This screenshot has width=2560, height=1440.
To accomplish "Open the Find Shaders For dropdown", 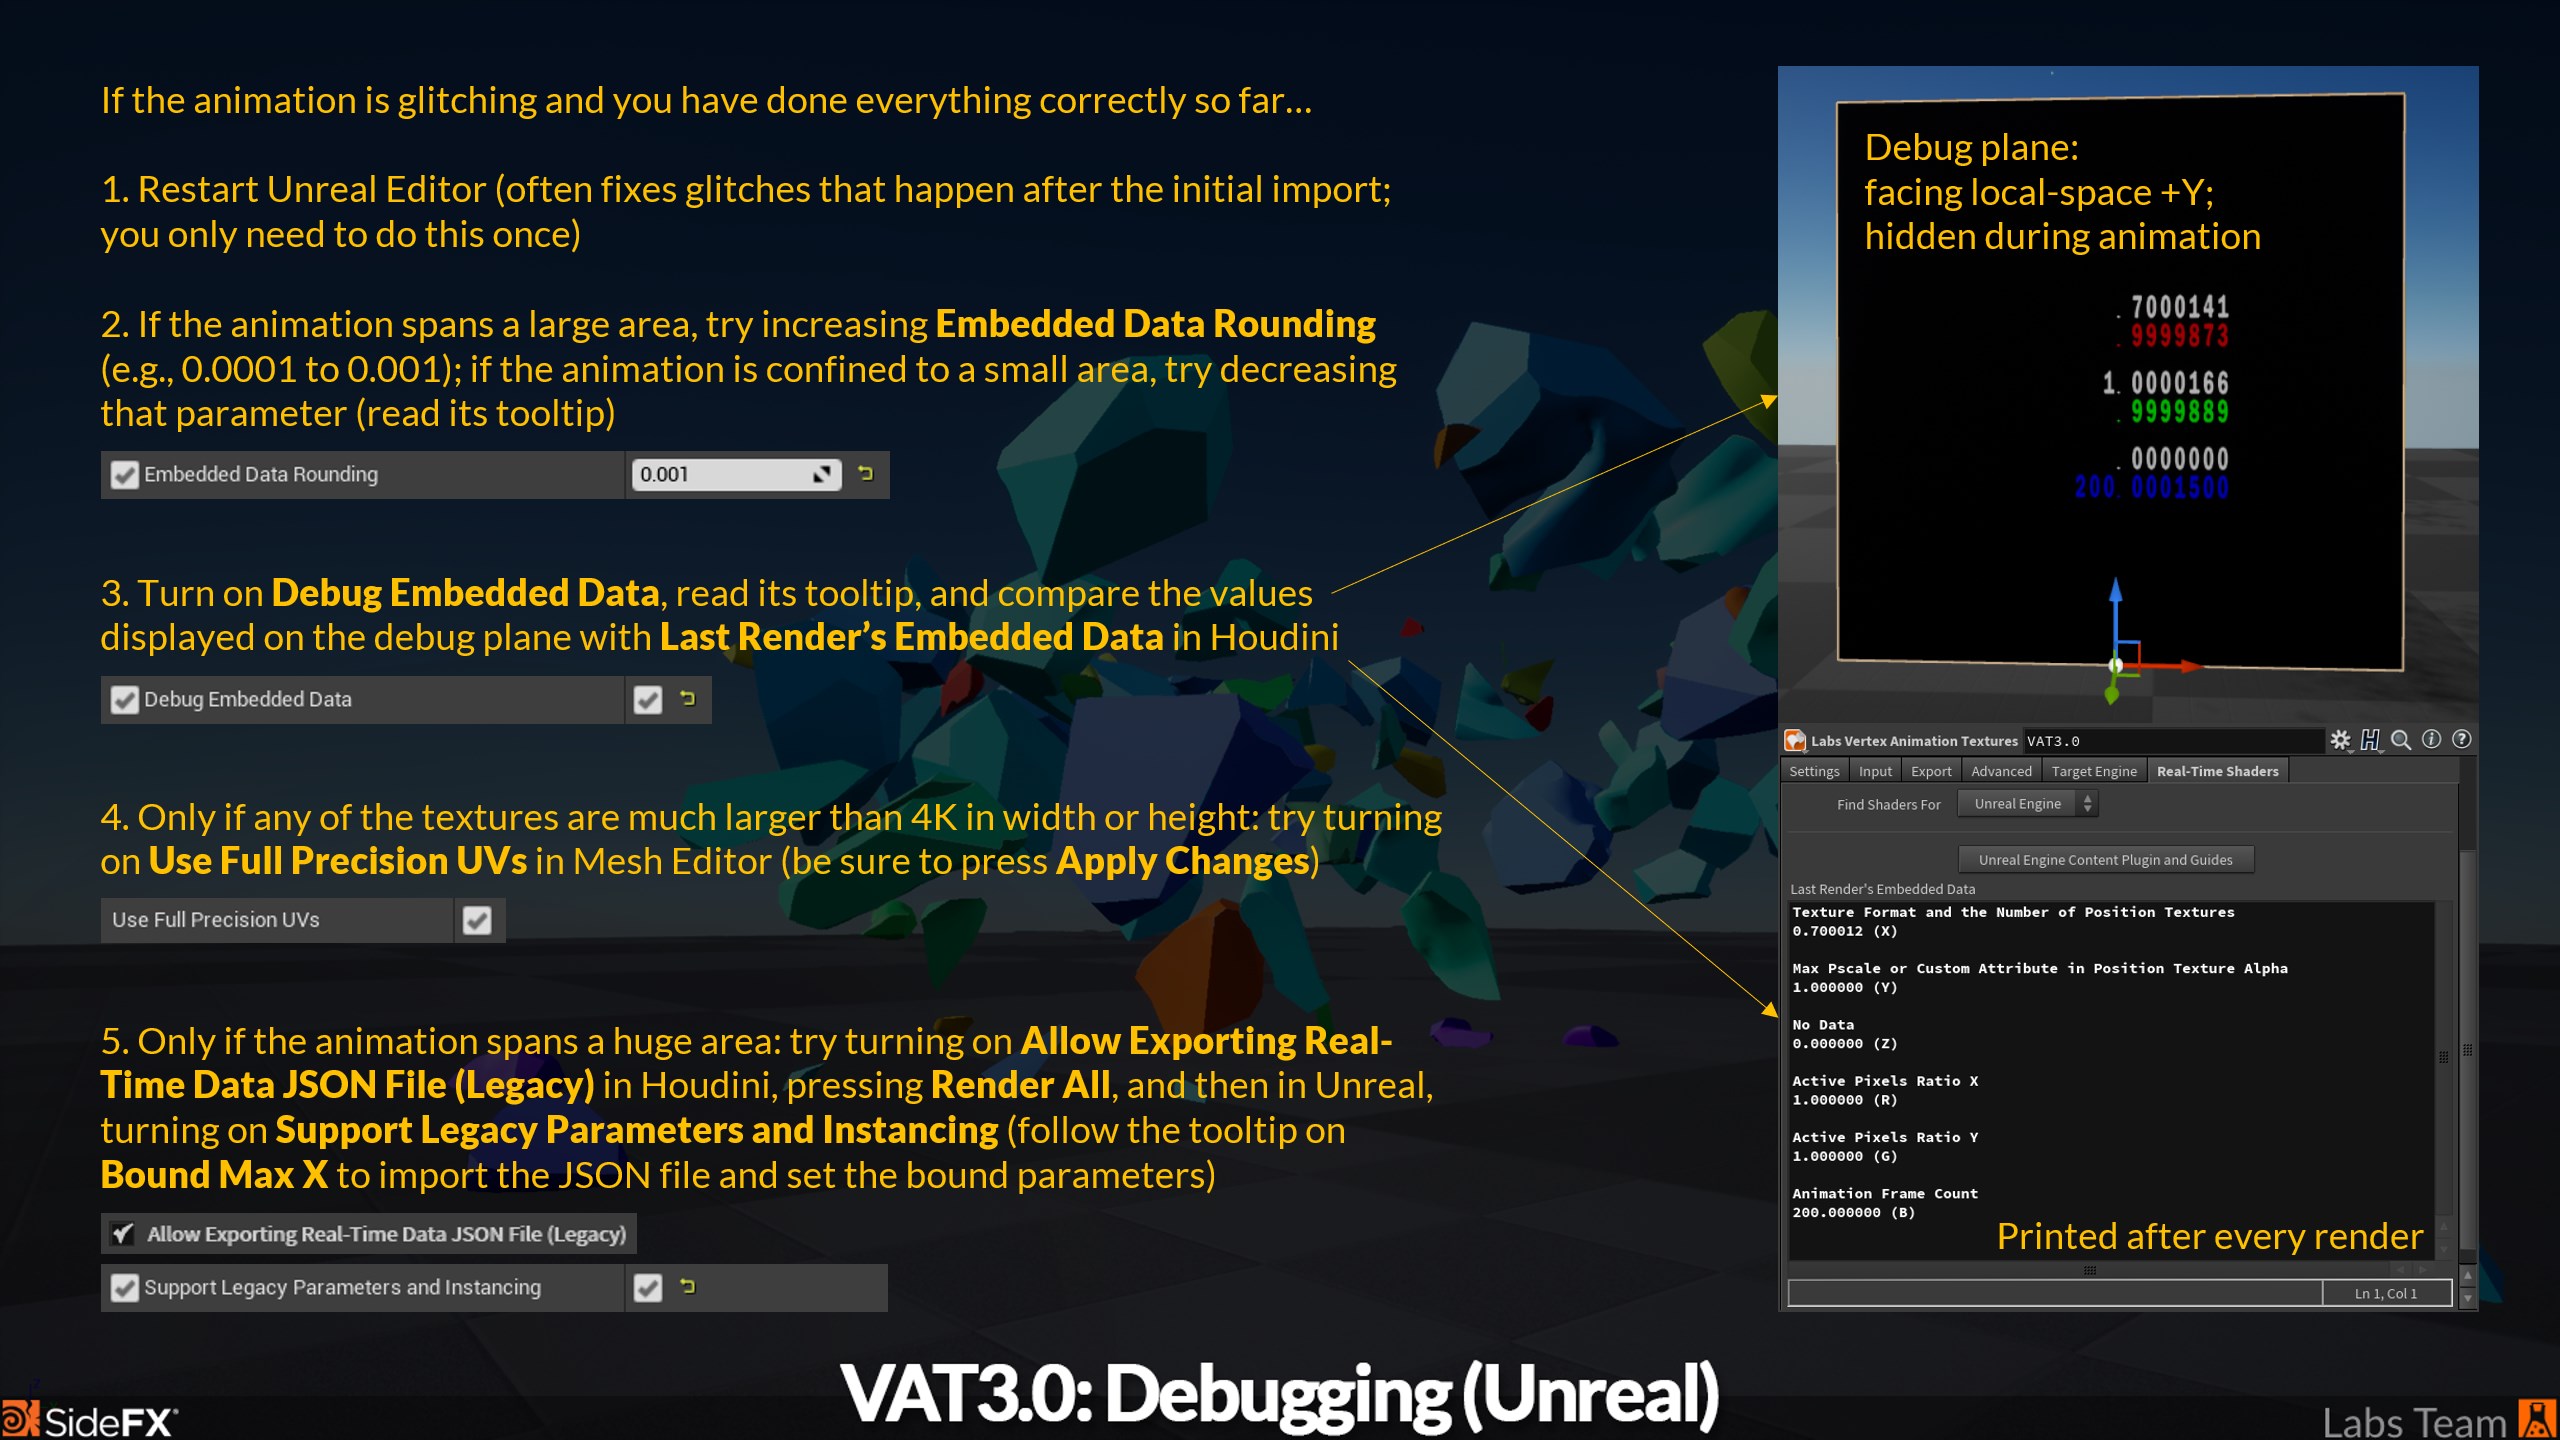I will coord(2027,804).
